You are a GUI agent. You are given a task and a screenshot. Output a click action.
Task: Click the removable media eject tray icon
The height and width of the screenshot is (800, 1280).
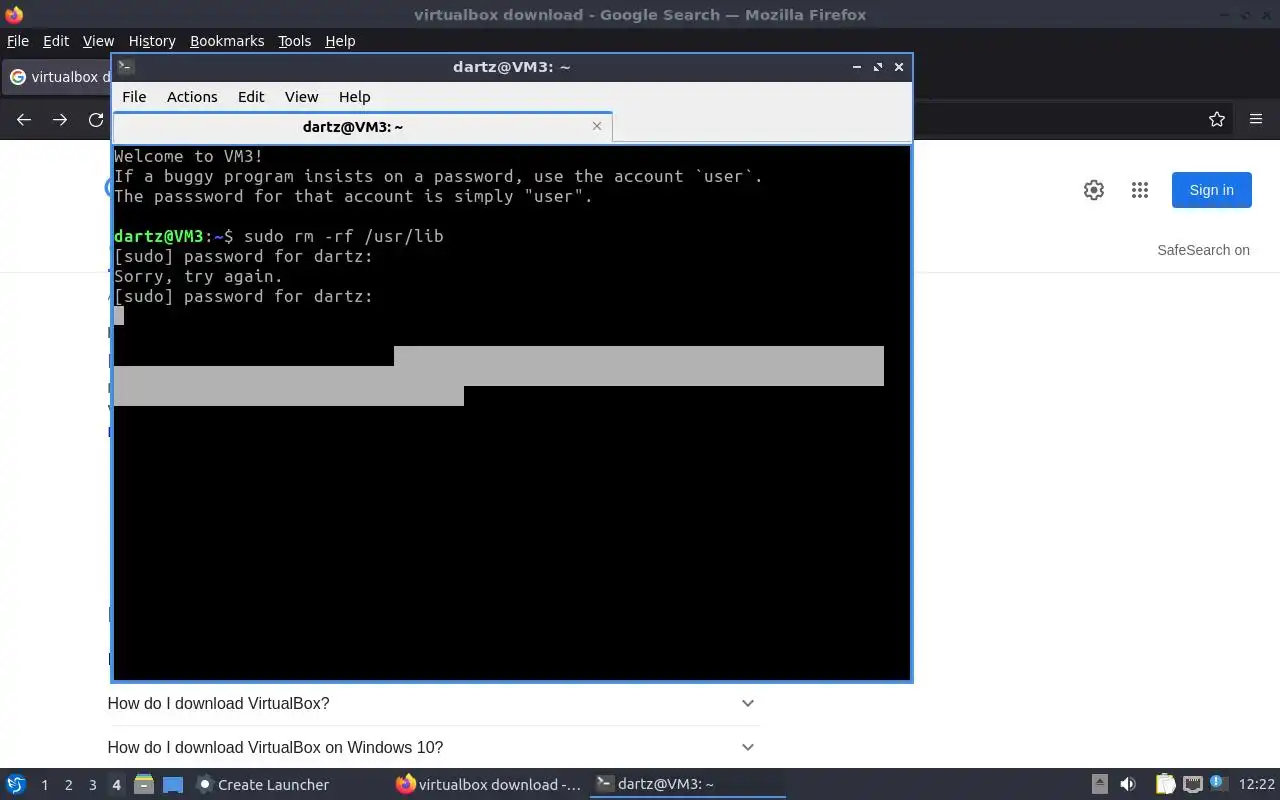coord(1099,784)
